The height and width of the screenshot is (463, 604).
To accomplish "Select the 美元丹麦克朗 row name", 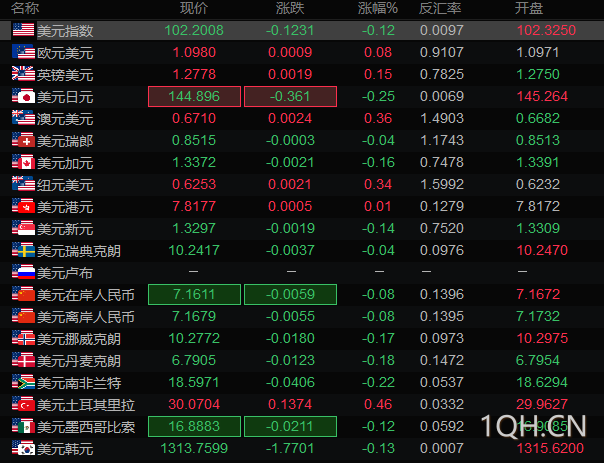I will coord(79,361).
